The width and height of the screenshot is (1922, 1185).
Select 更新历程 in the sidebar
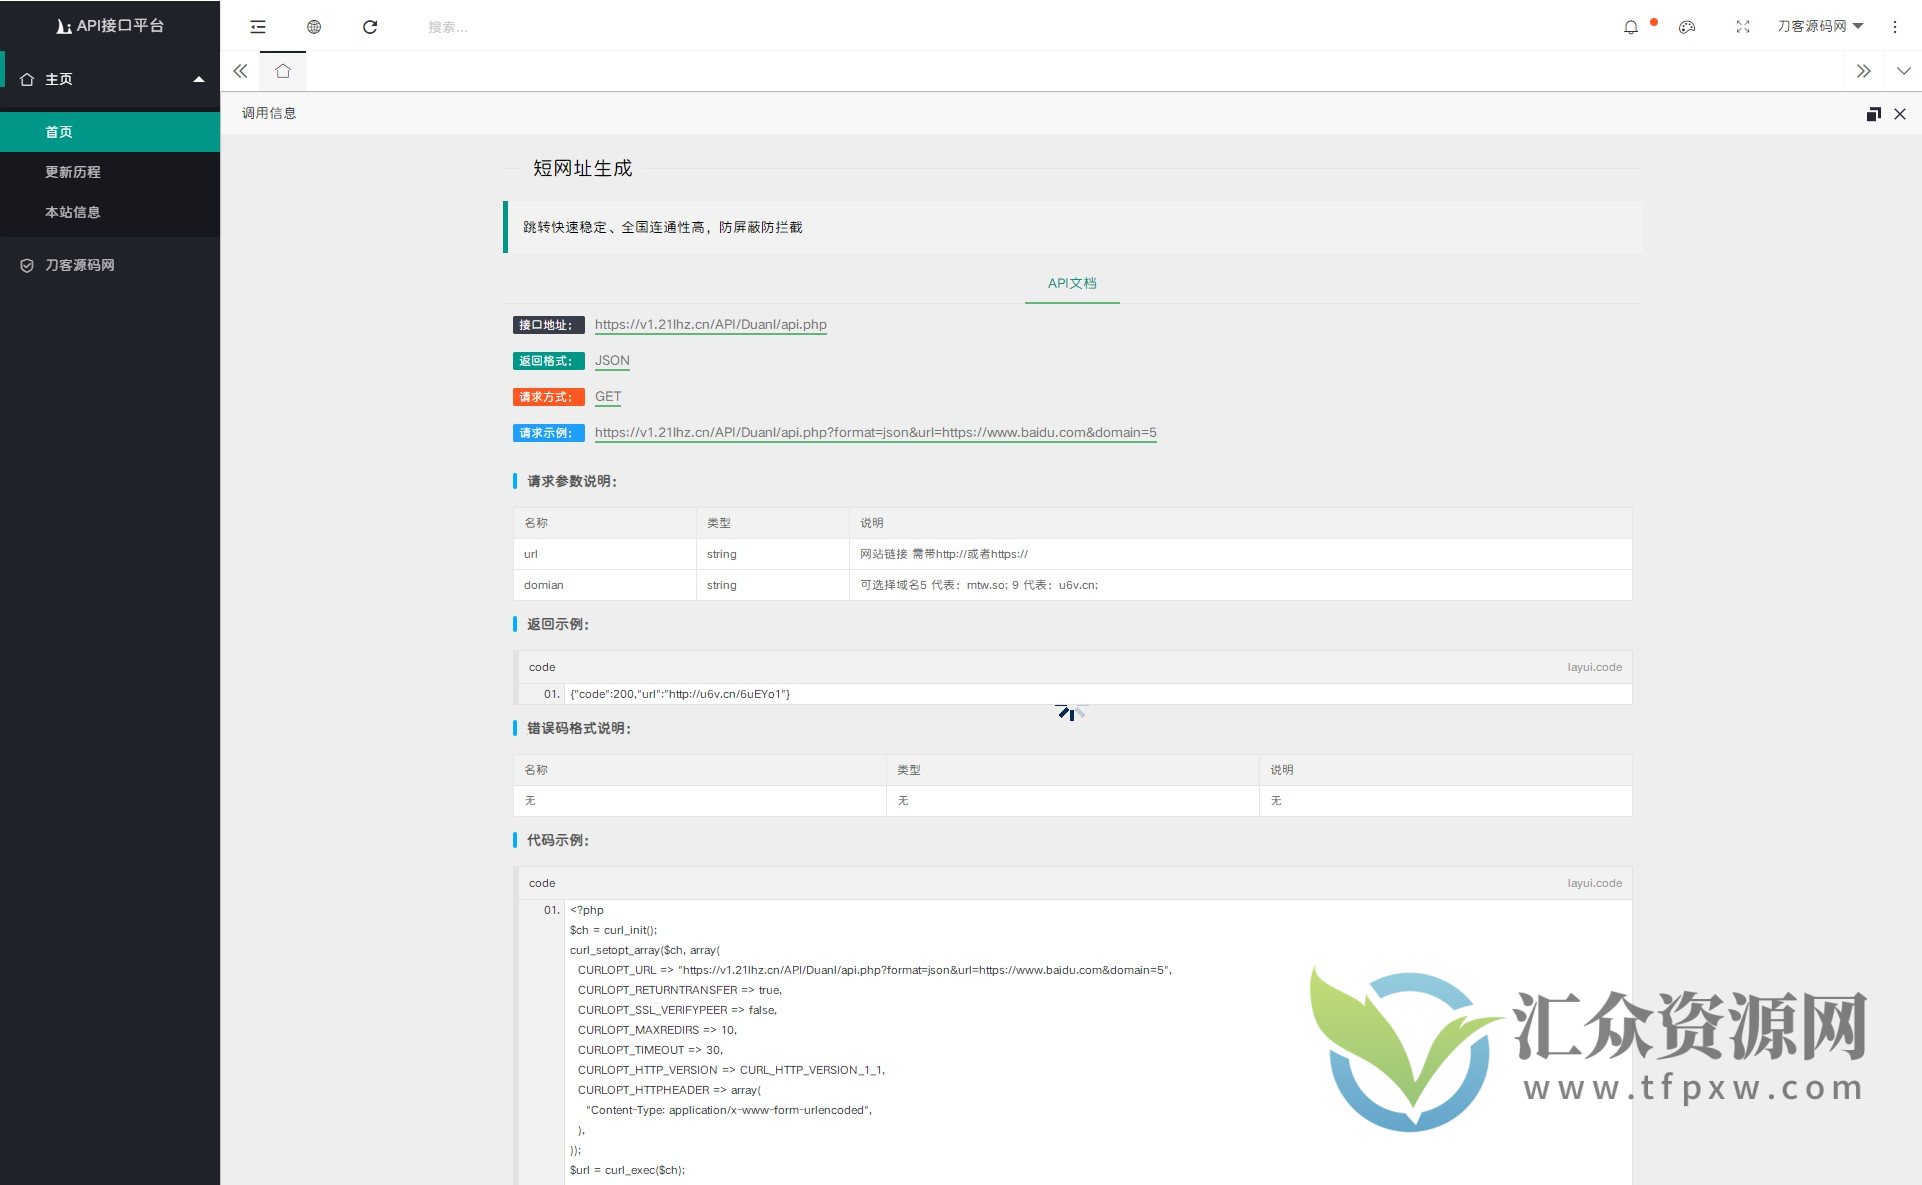click(x=73, y=172)
